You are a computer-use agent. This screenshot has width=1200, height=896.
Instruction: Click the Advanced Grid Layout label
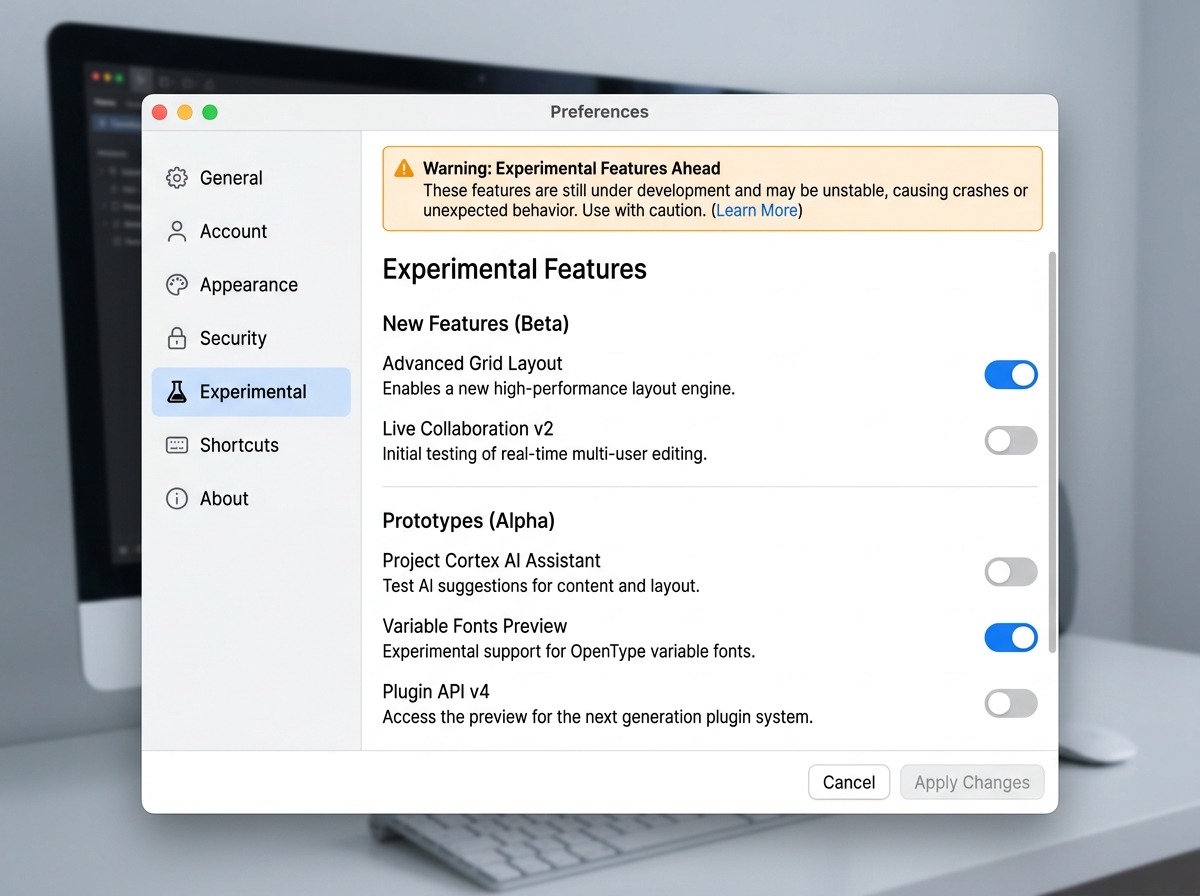click(x=473, y=364)
